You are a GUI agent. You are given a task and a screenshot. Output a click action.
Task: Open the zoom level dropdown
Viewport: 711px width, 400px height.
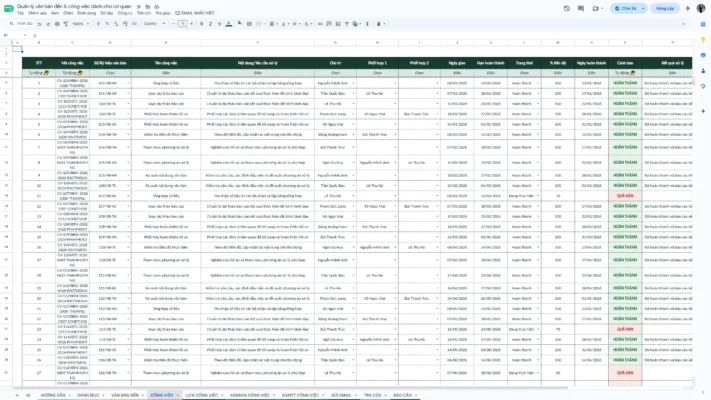tap(80, 24)
